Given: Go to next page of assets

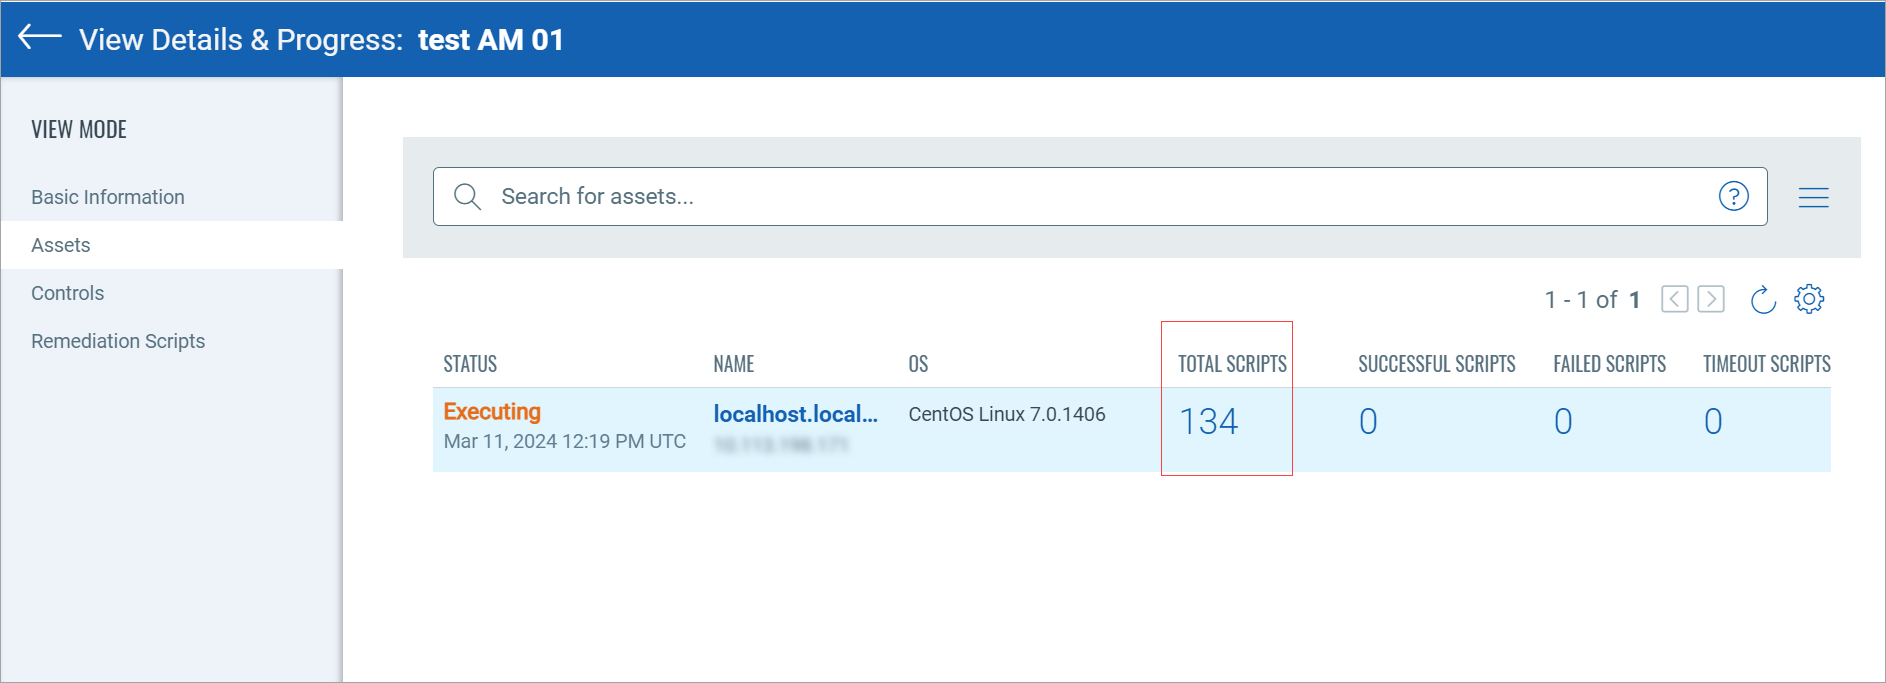Looking at the screenshot, I should [1711, 299].
